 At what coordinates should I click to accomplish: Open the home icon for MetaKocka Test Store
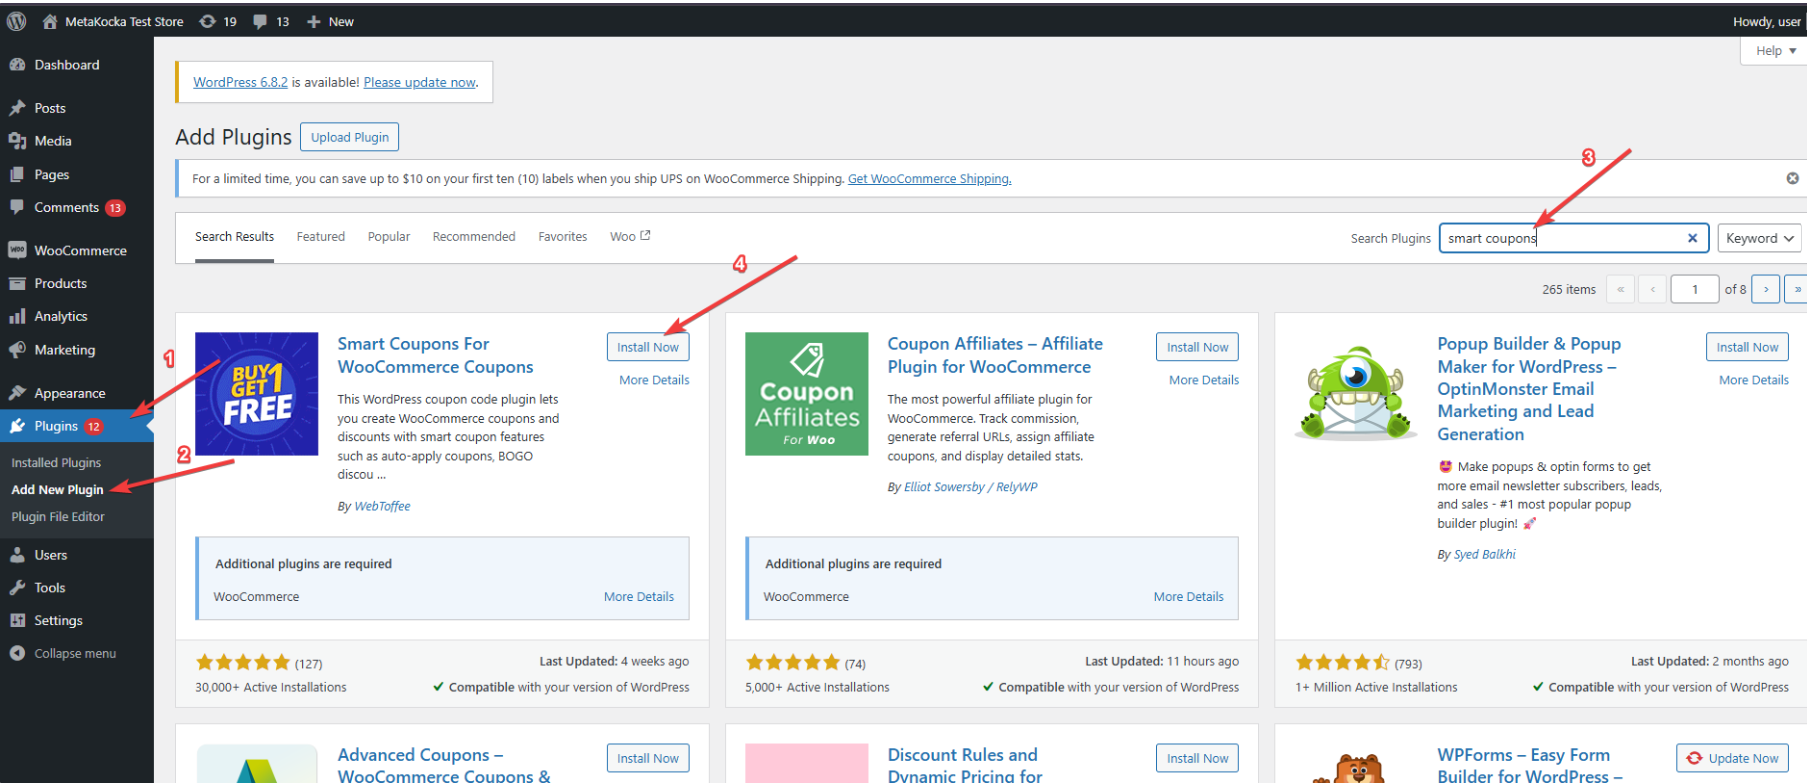(x=50, y=21)
